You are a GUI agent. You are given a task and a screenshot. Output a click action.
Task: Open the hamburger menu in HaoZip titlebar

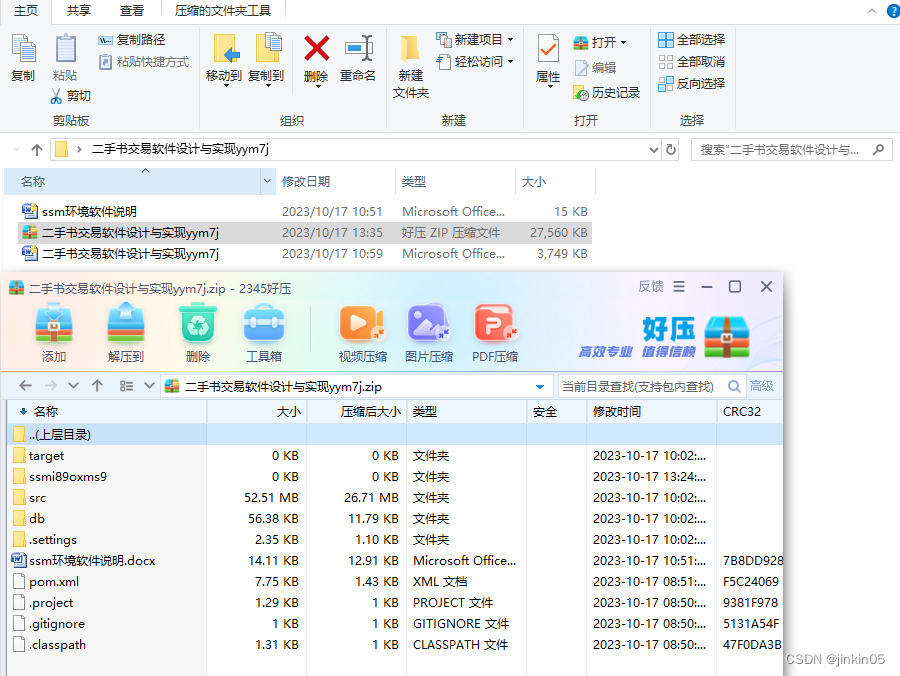pyautogui.click(x=681, y=286)
